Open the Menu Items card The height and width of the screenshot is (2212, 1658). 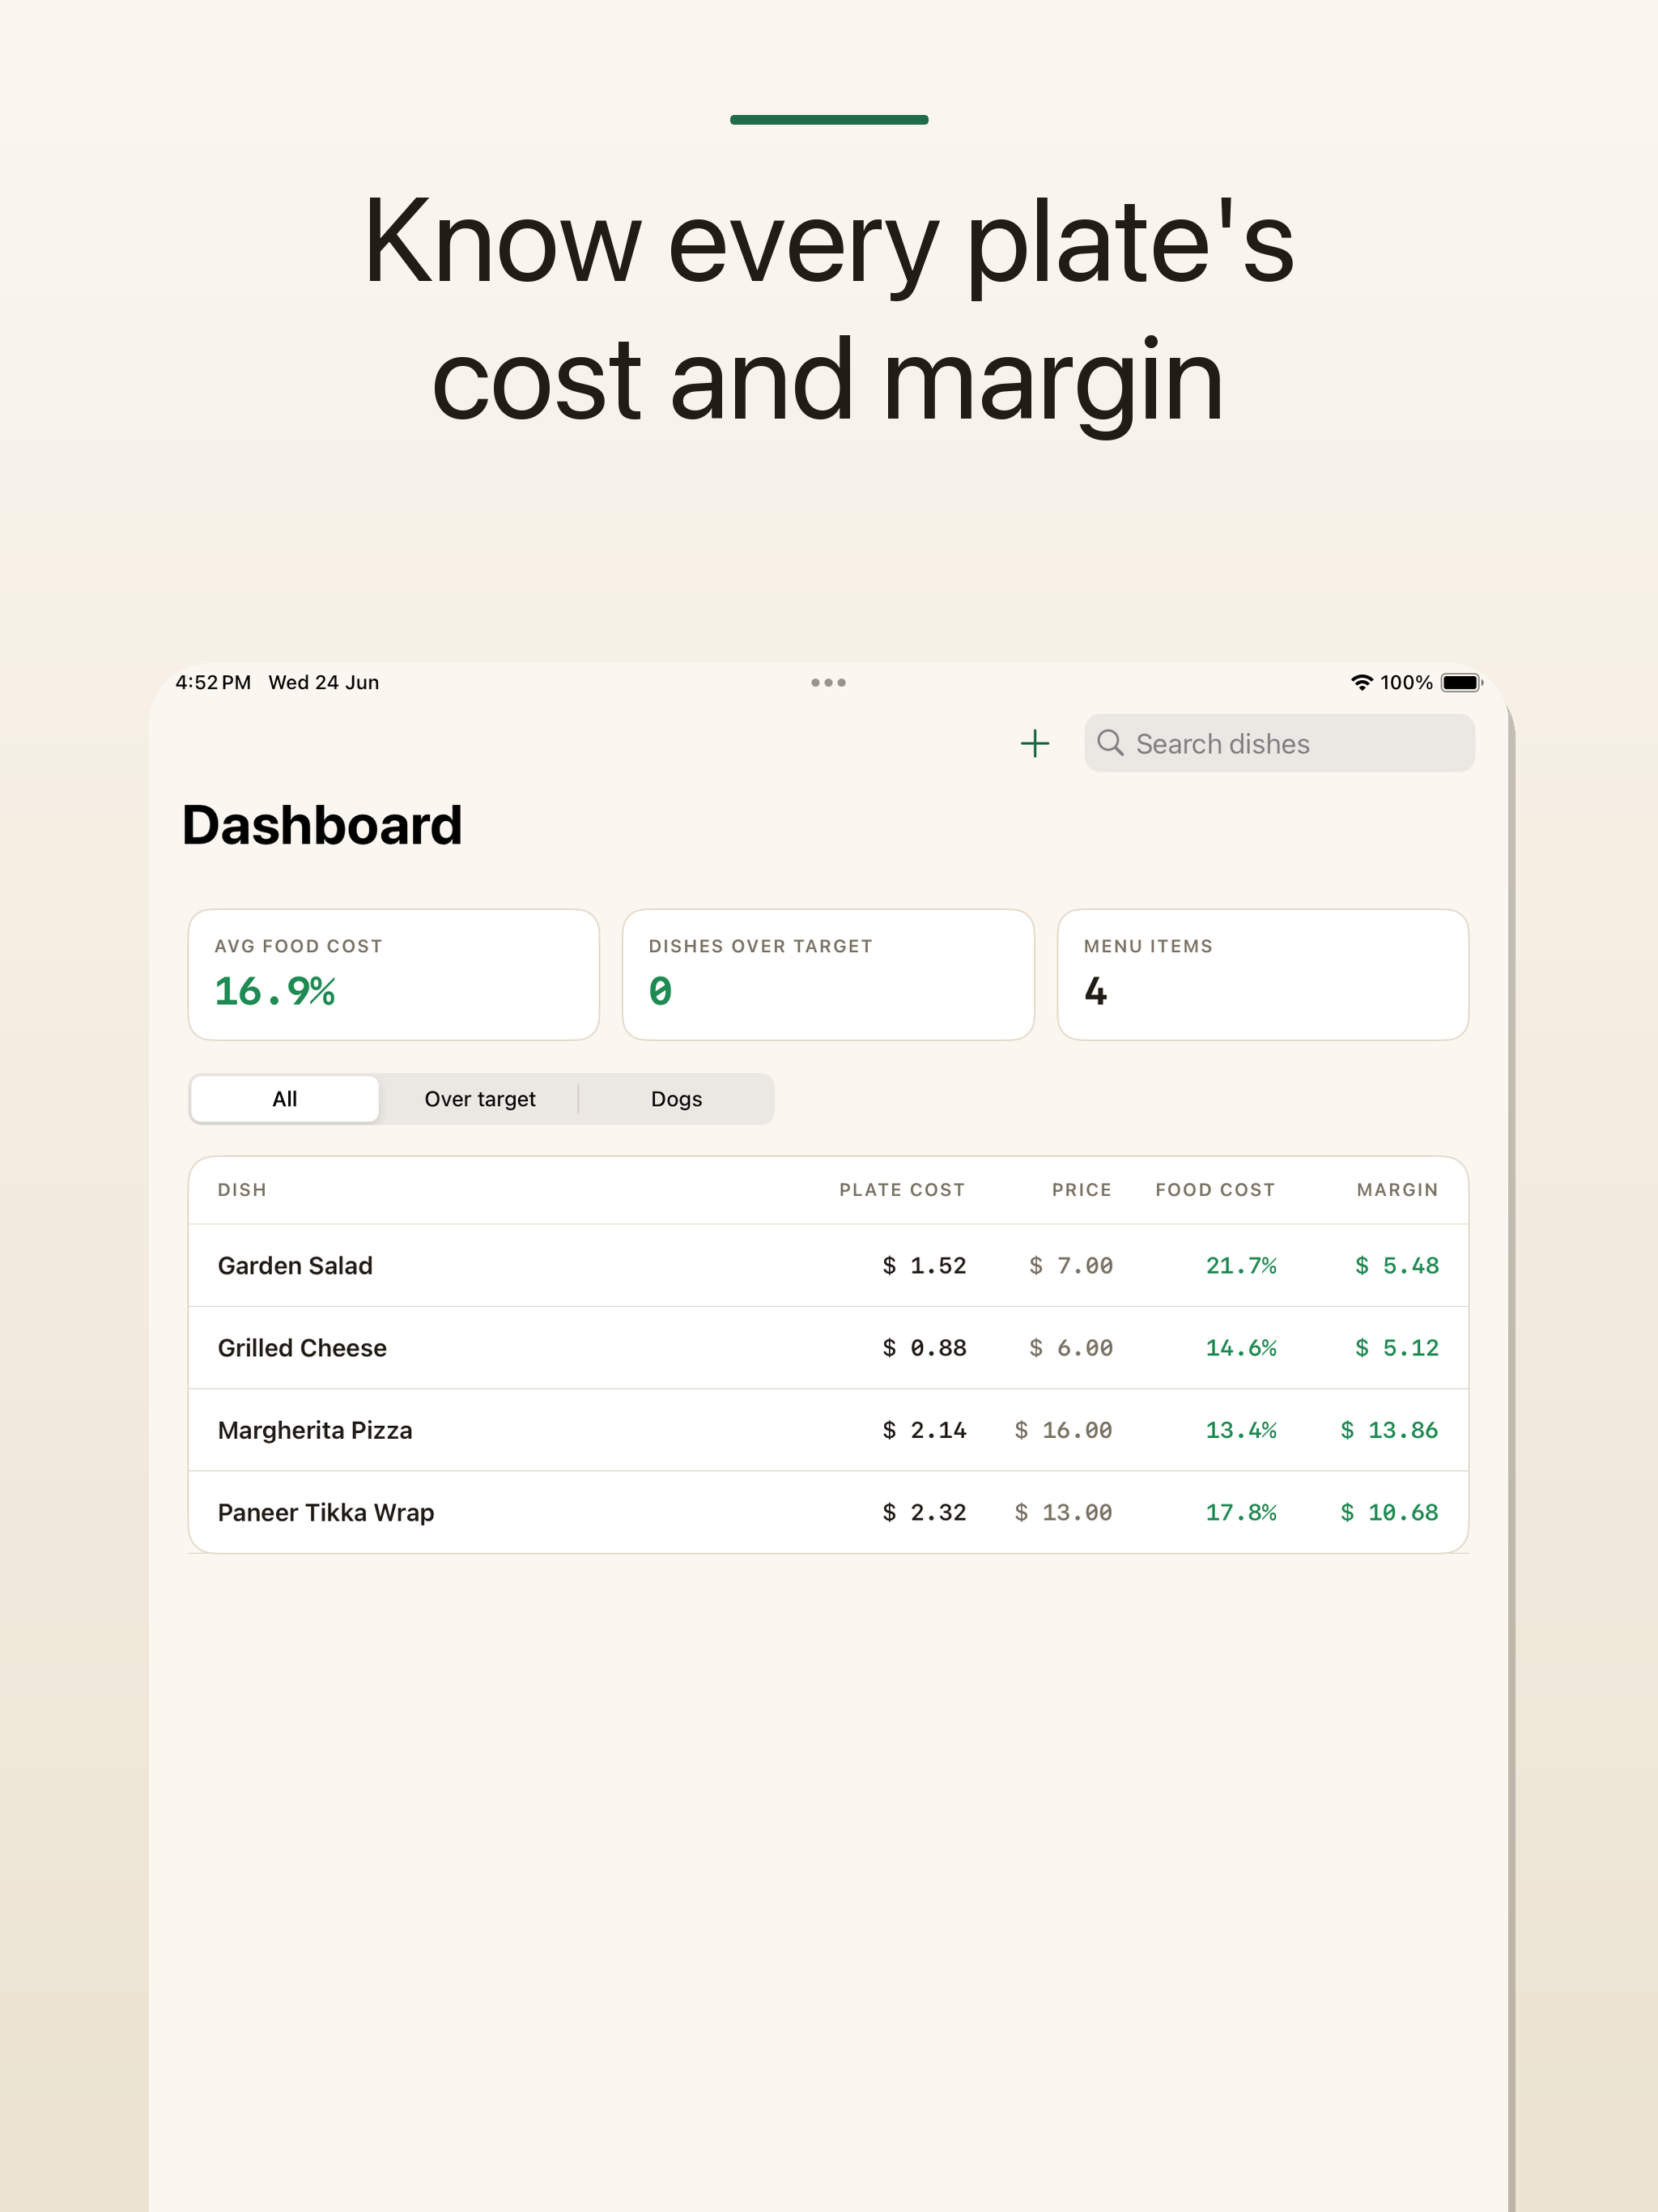1263,974
